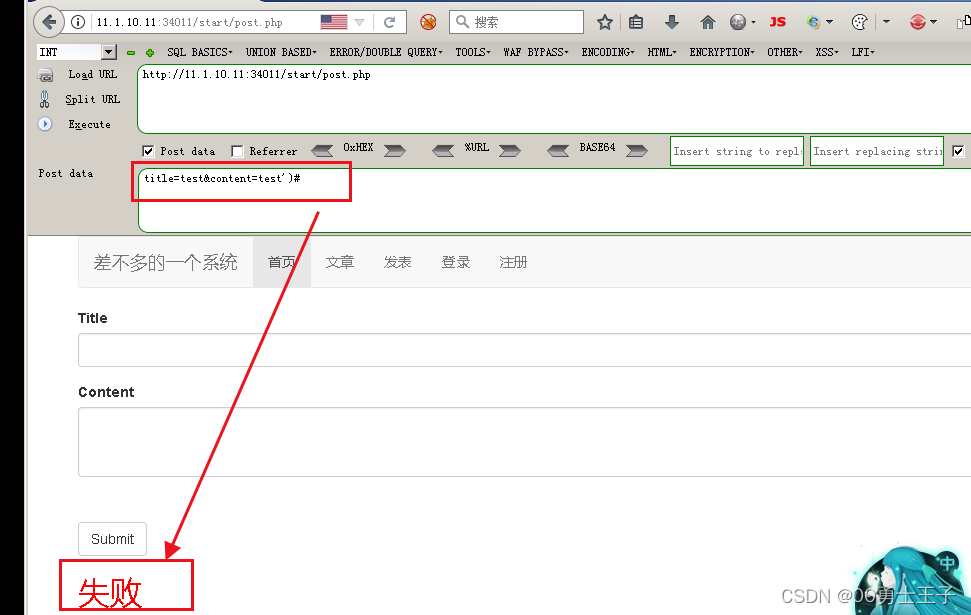Open ERROR/DOUBLE QUERY menu

click(x=386, y=52)
